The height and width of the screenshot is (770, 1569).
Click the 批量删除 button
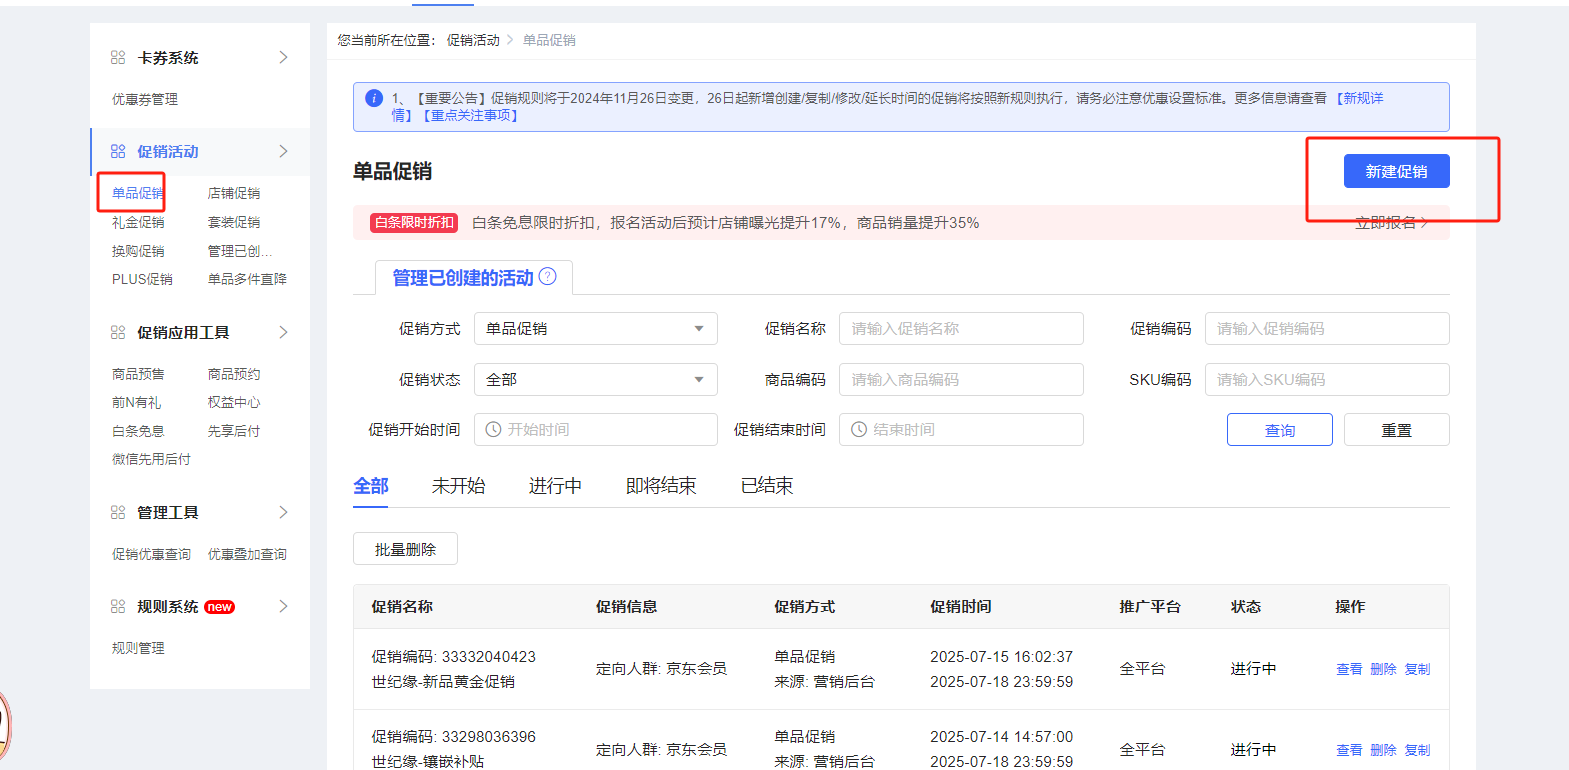(x=405, y=550)
